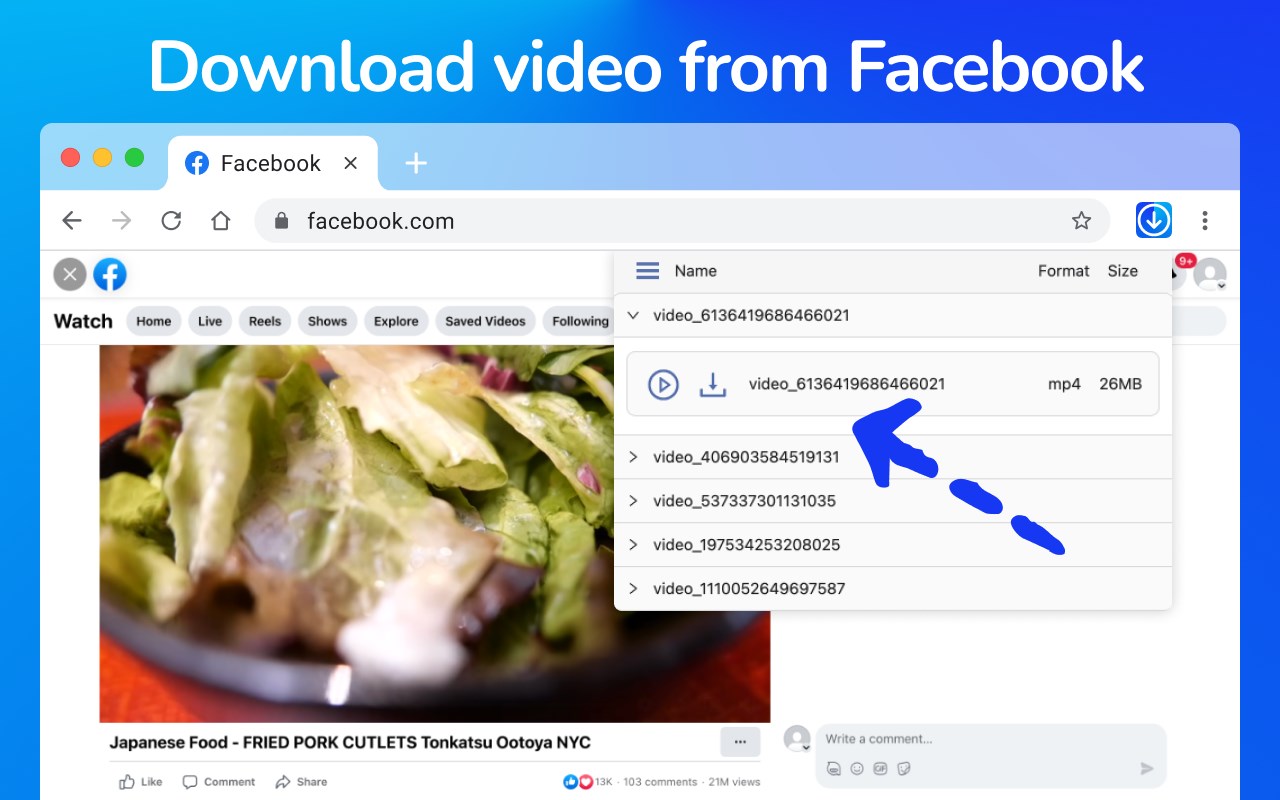Click the browser forward arrow

click(122, 221)
